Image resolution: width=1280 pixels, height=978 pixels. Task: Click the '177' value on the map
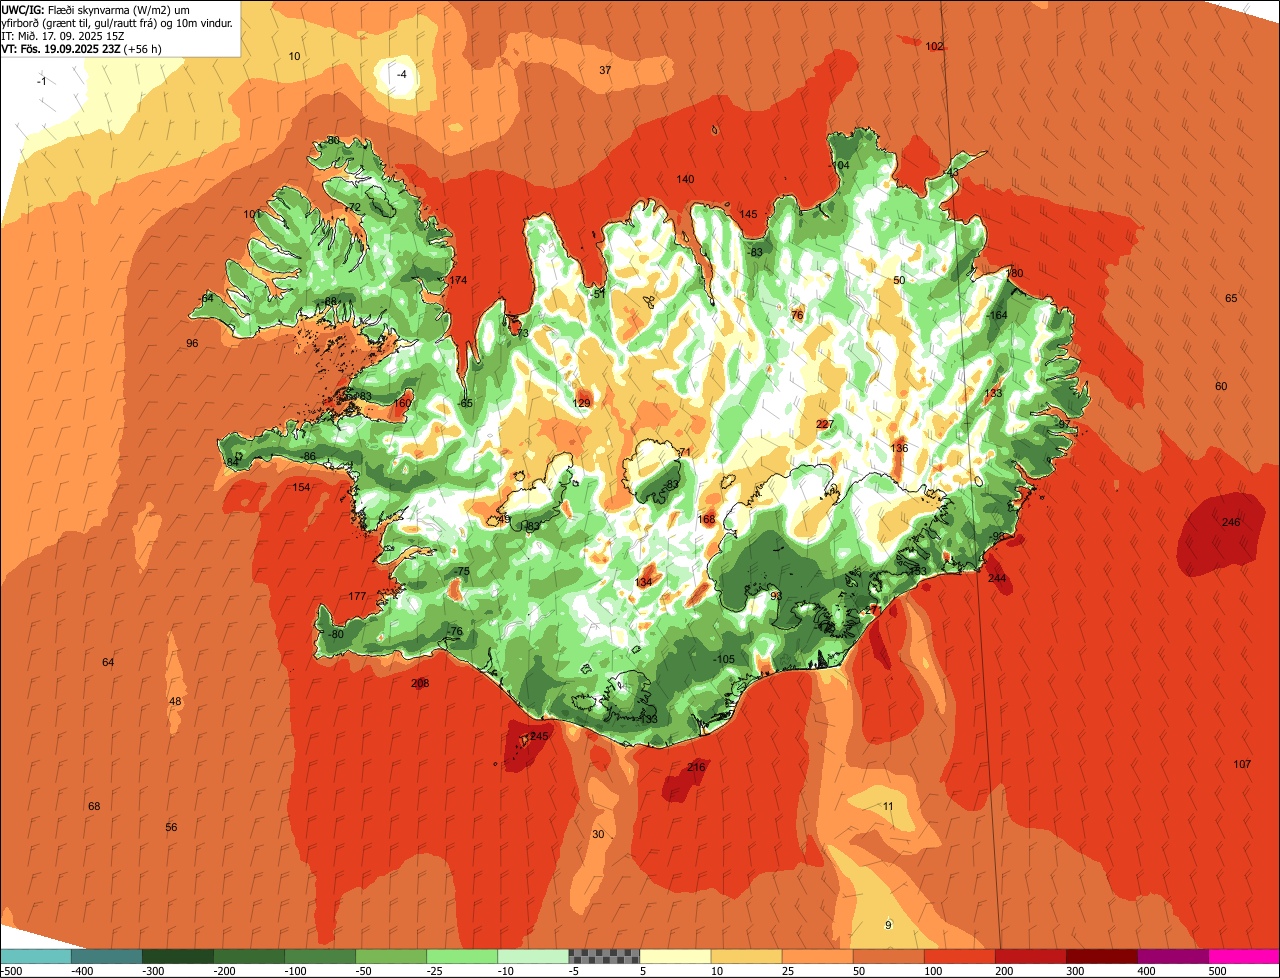(357, 596)
